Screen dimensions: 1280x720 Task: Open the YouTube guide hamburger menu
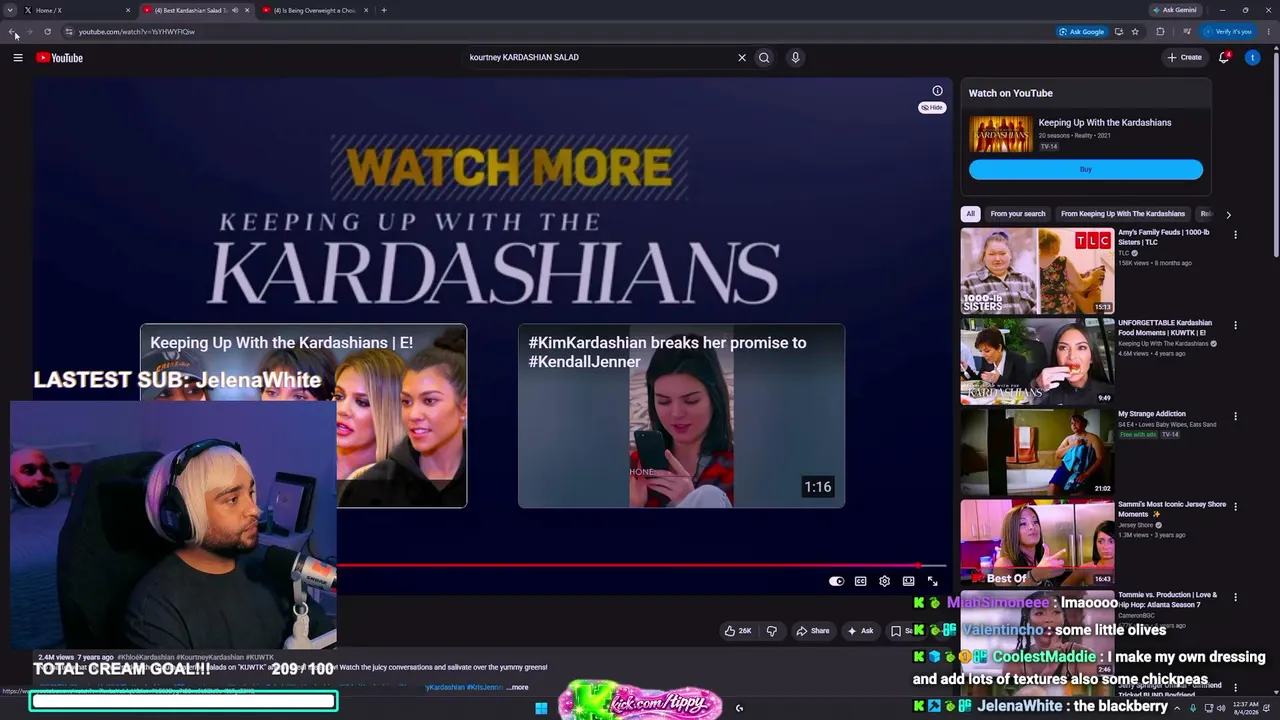18,58
